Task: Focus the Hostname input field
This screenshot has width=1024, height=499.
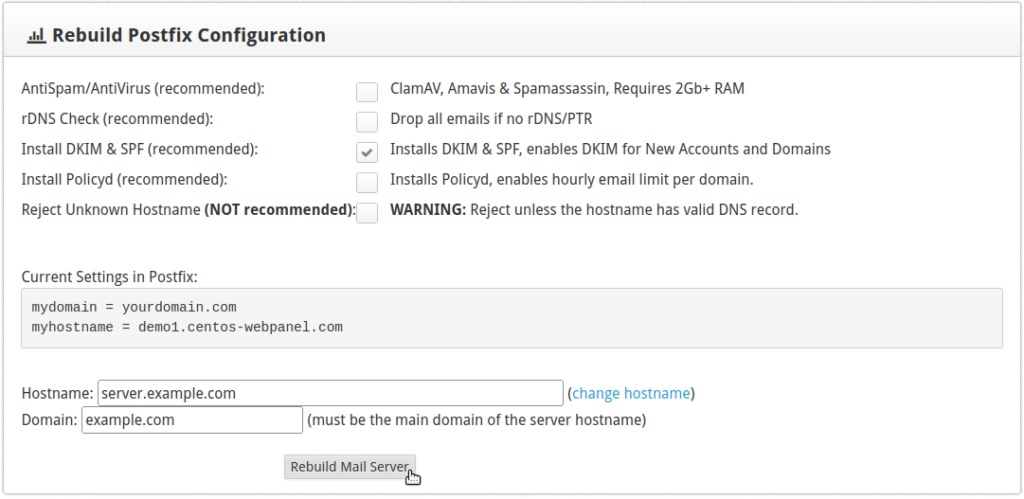Action: (330, 393)
